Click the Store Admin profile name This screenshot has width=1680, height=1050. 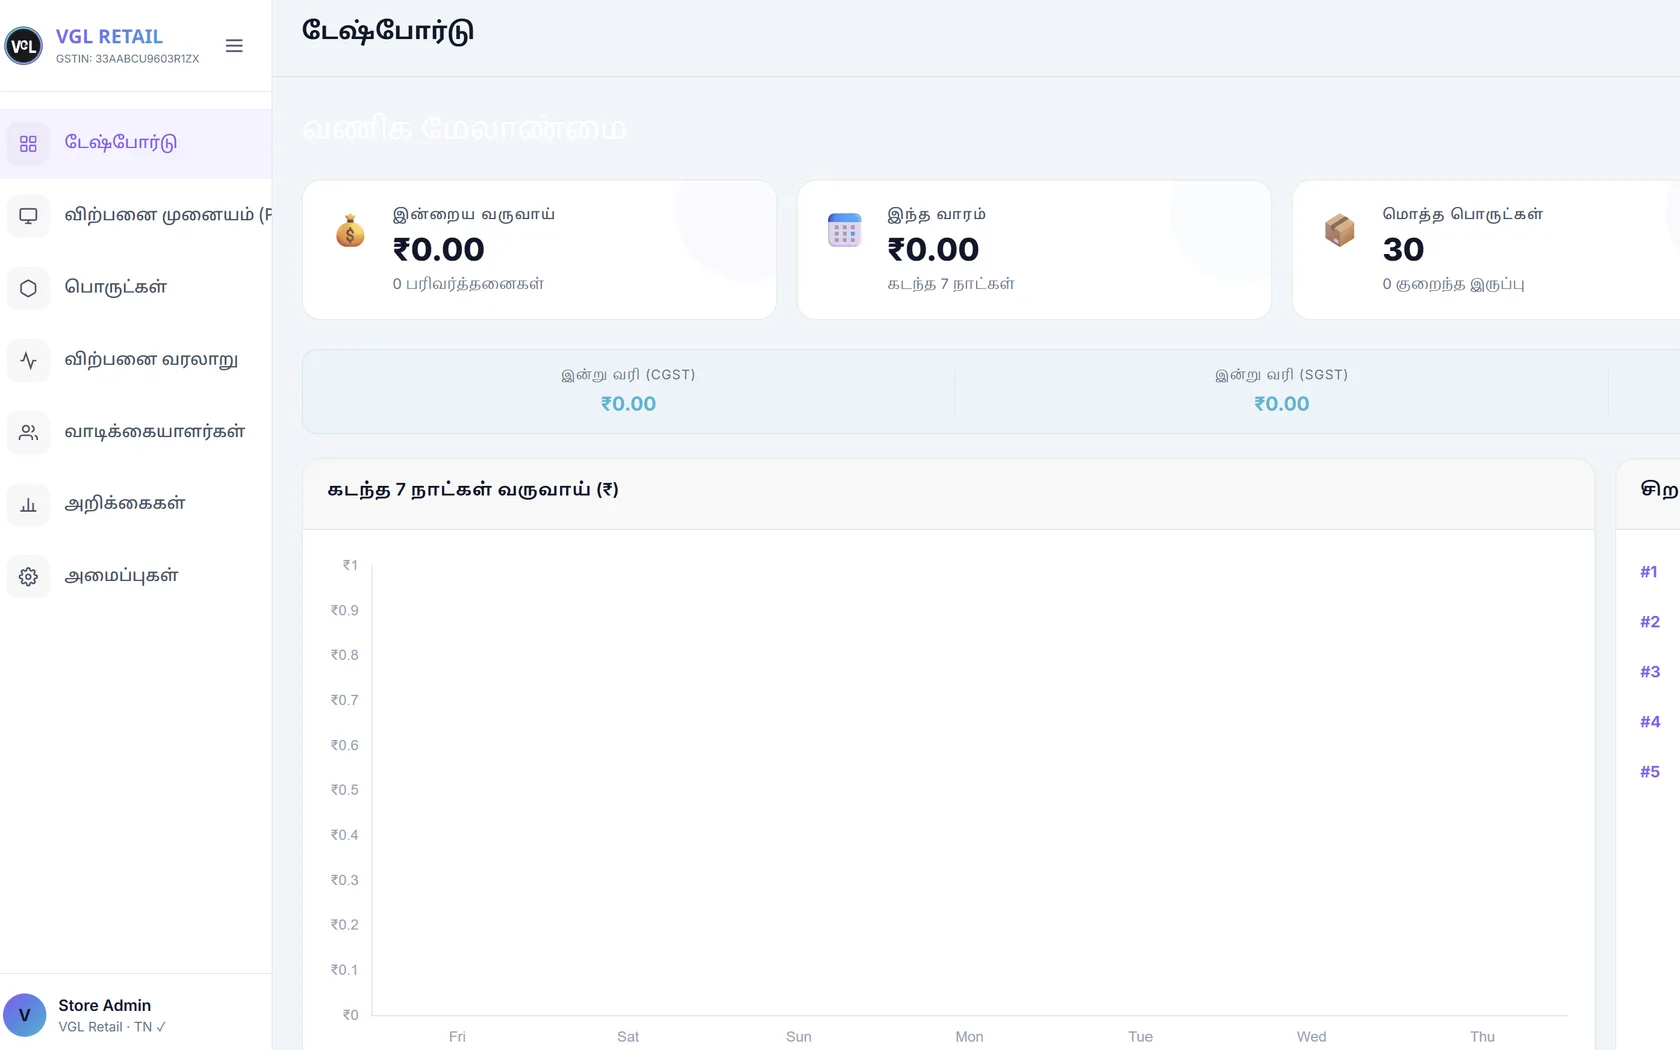105,1005
